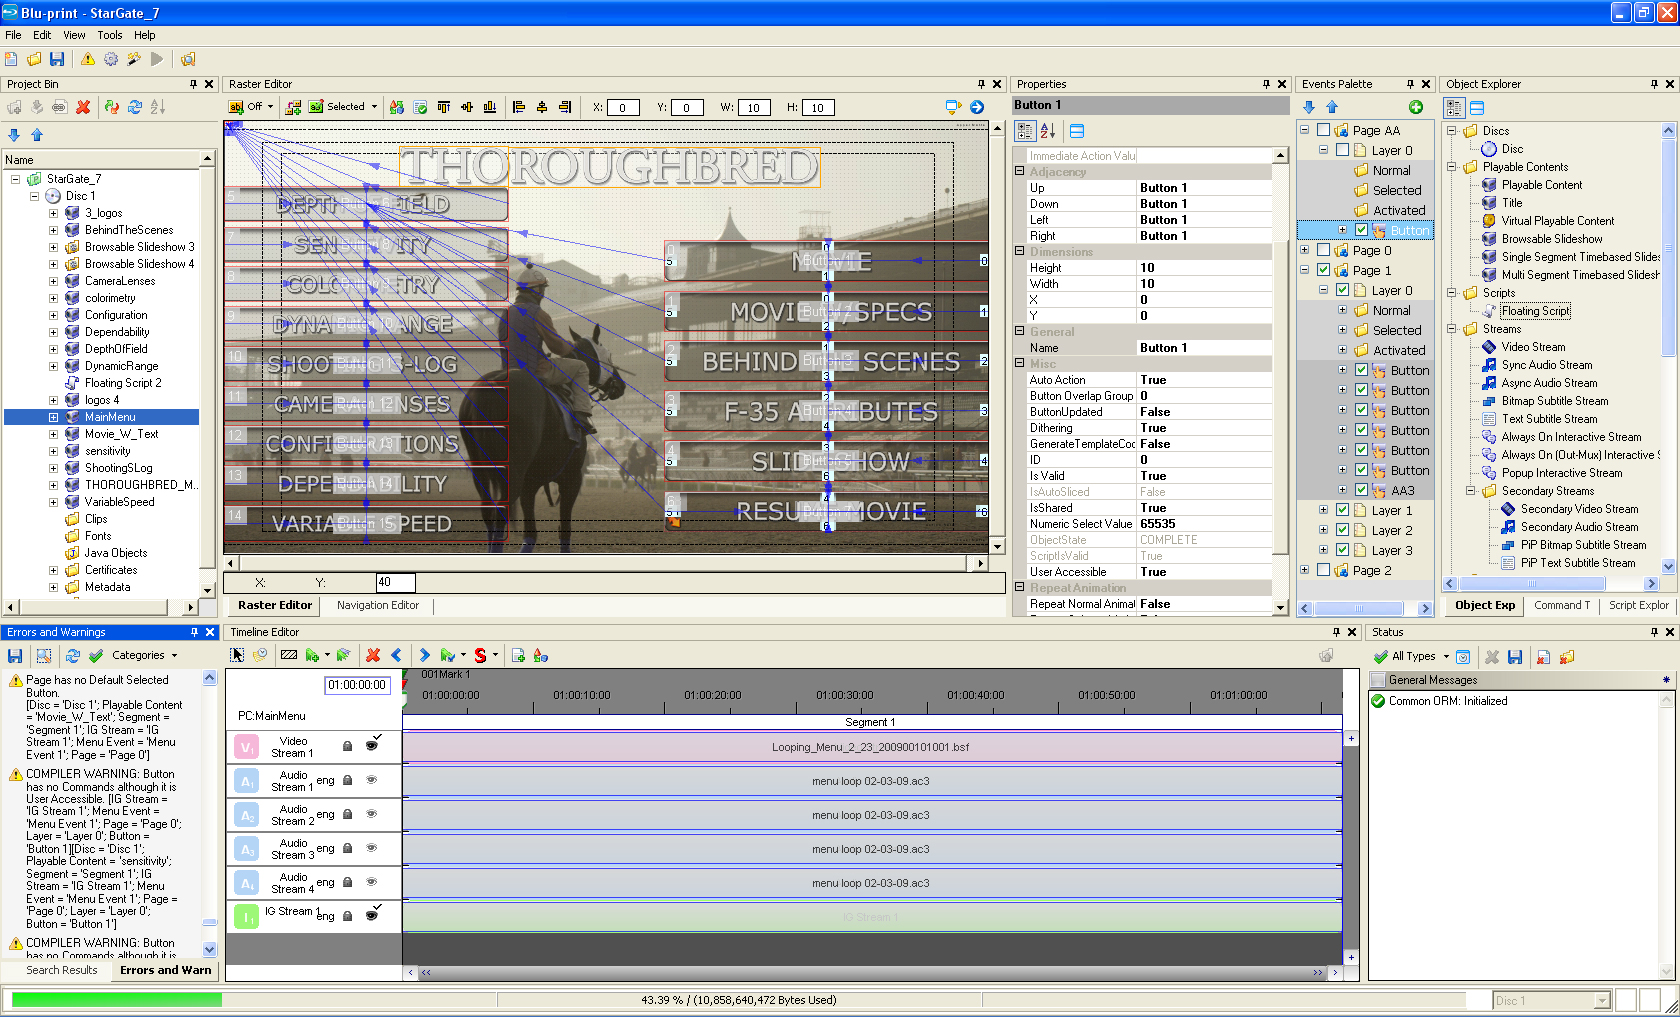Select Floating Script in Object Explorer
This screenshot has width=1680, height=1017.
click(1535, 311)
